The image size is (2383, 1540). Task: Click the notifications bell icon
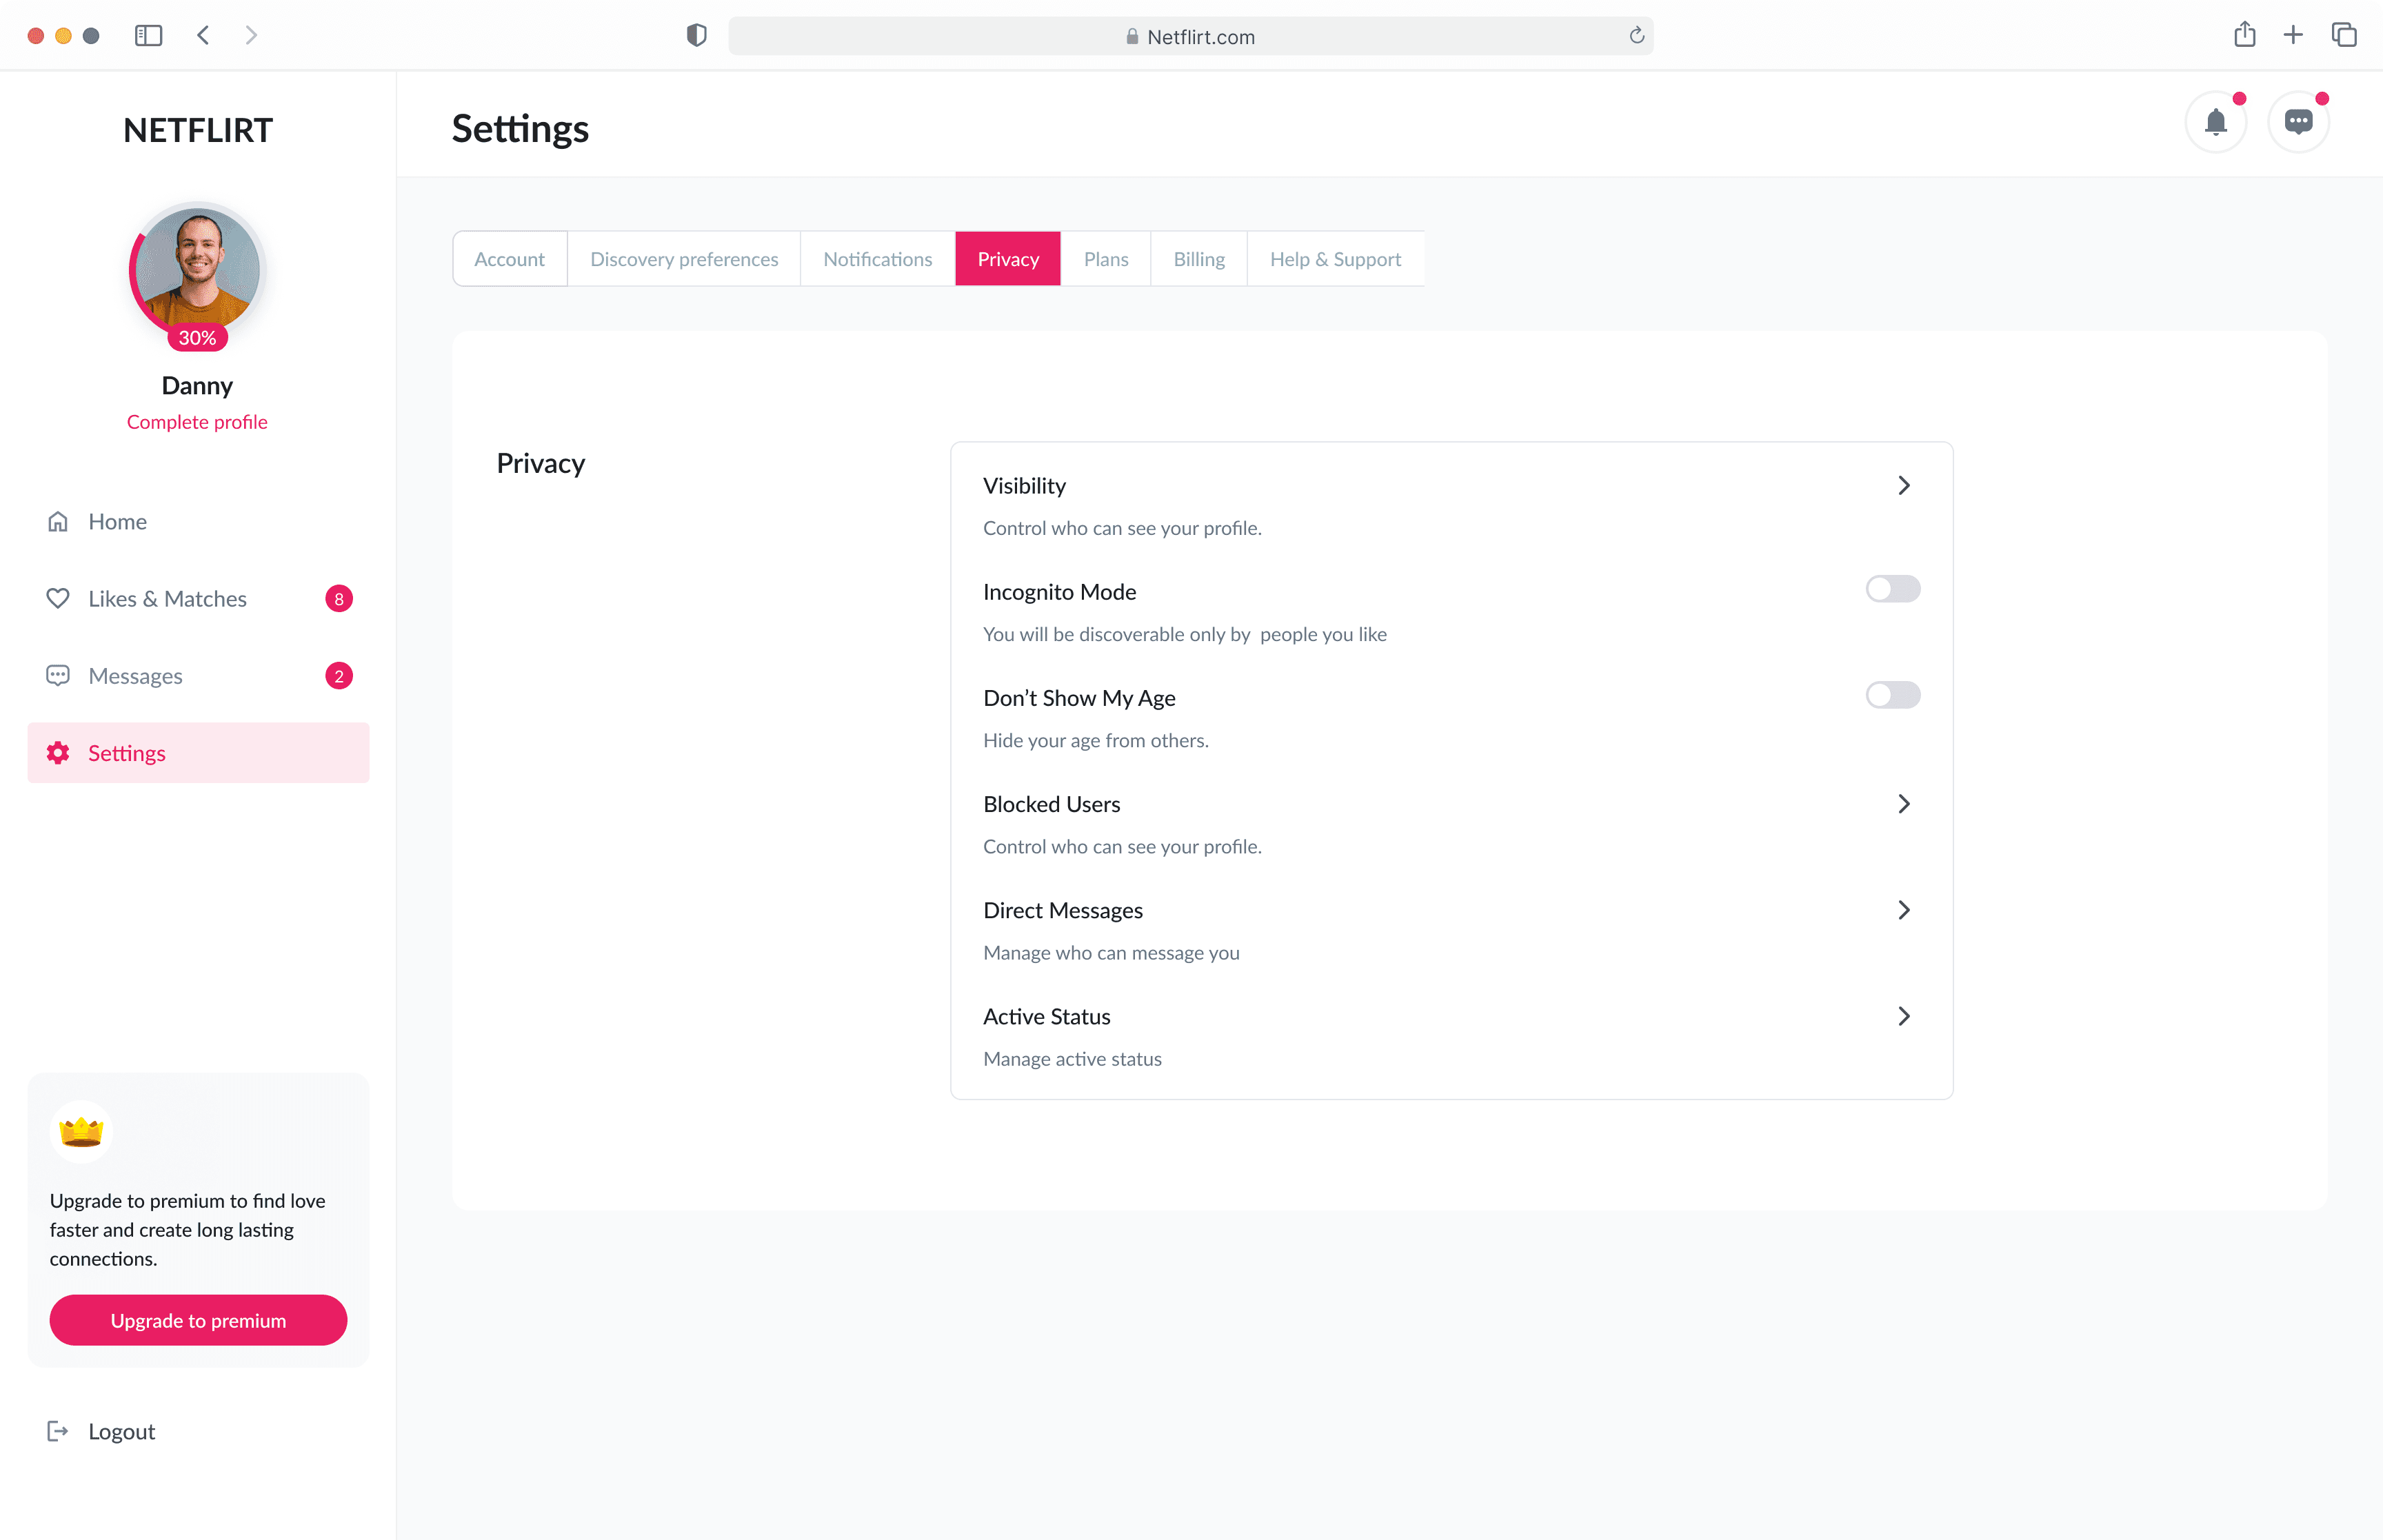(x=2215, y=122)
